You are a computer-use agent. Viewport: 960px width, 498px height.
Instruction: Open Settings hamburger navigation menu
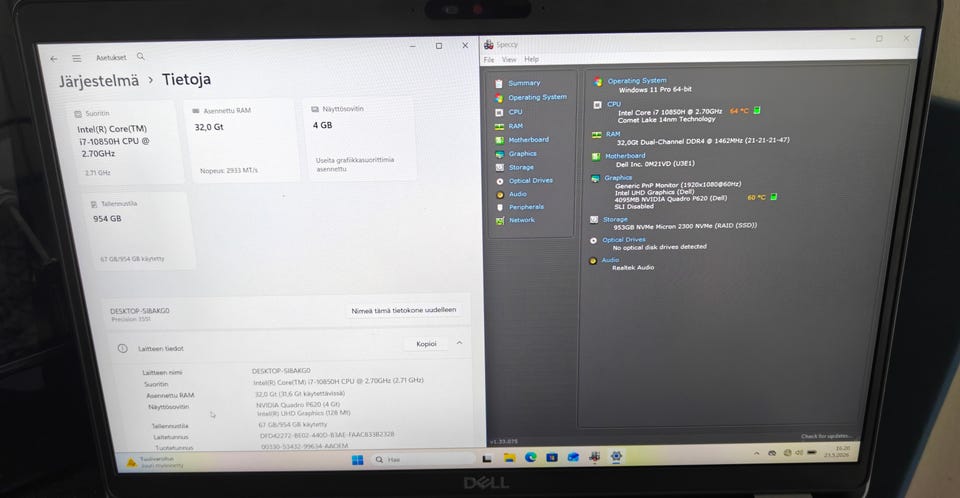tap(77, 59)
